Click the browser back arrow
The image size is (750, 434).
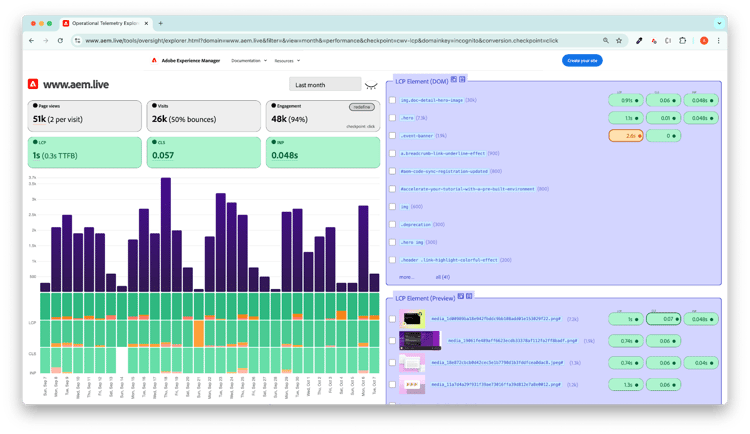[32, 41]
